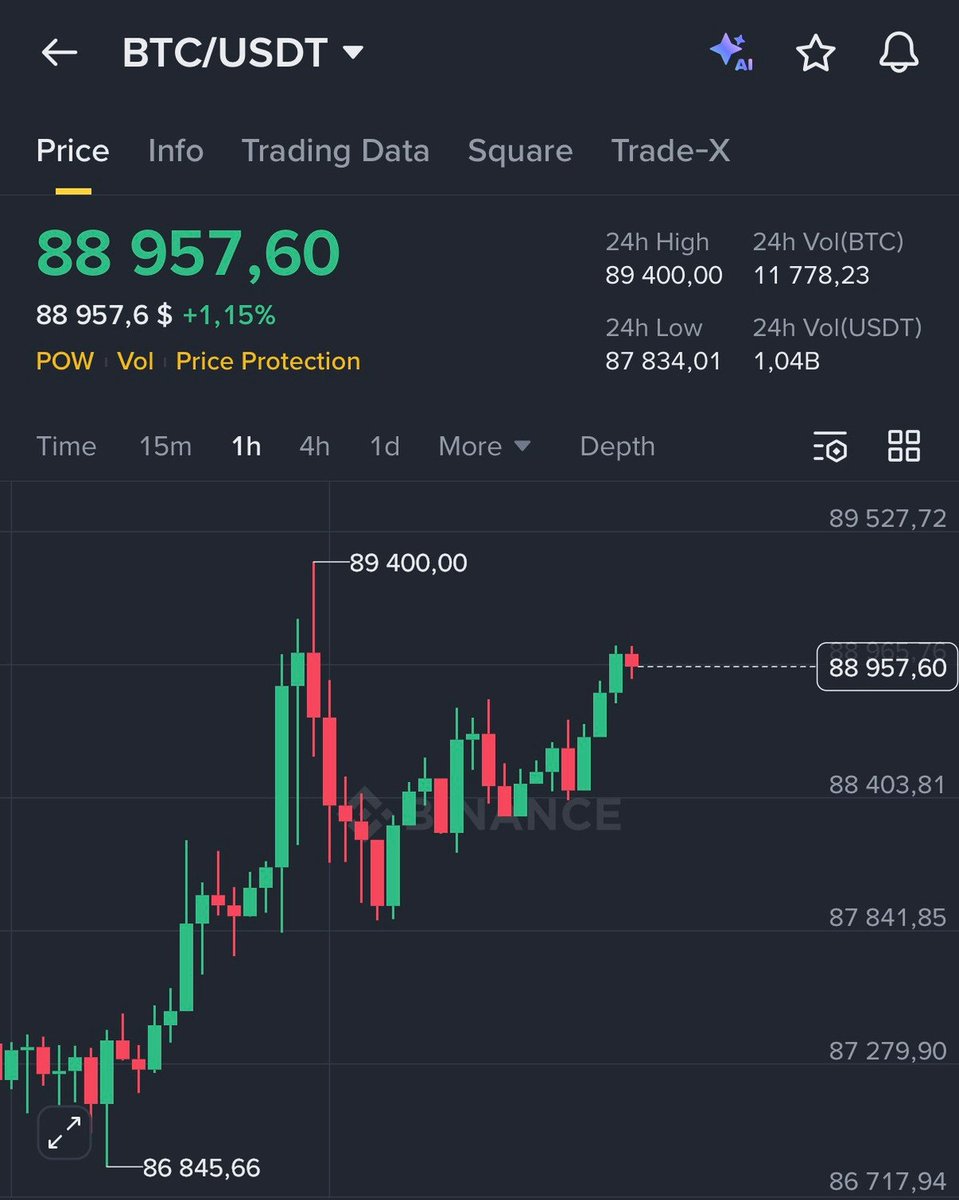Open the grid layout icon

[x=904, y=446]
